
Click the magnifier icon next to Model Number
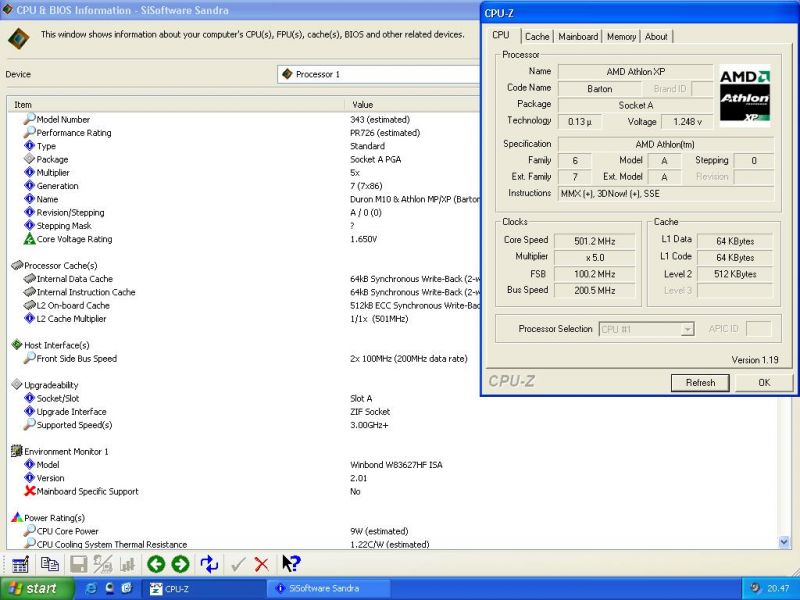[x=30, y=118]
